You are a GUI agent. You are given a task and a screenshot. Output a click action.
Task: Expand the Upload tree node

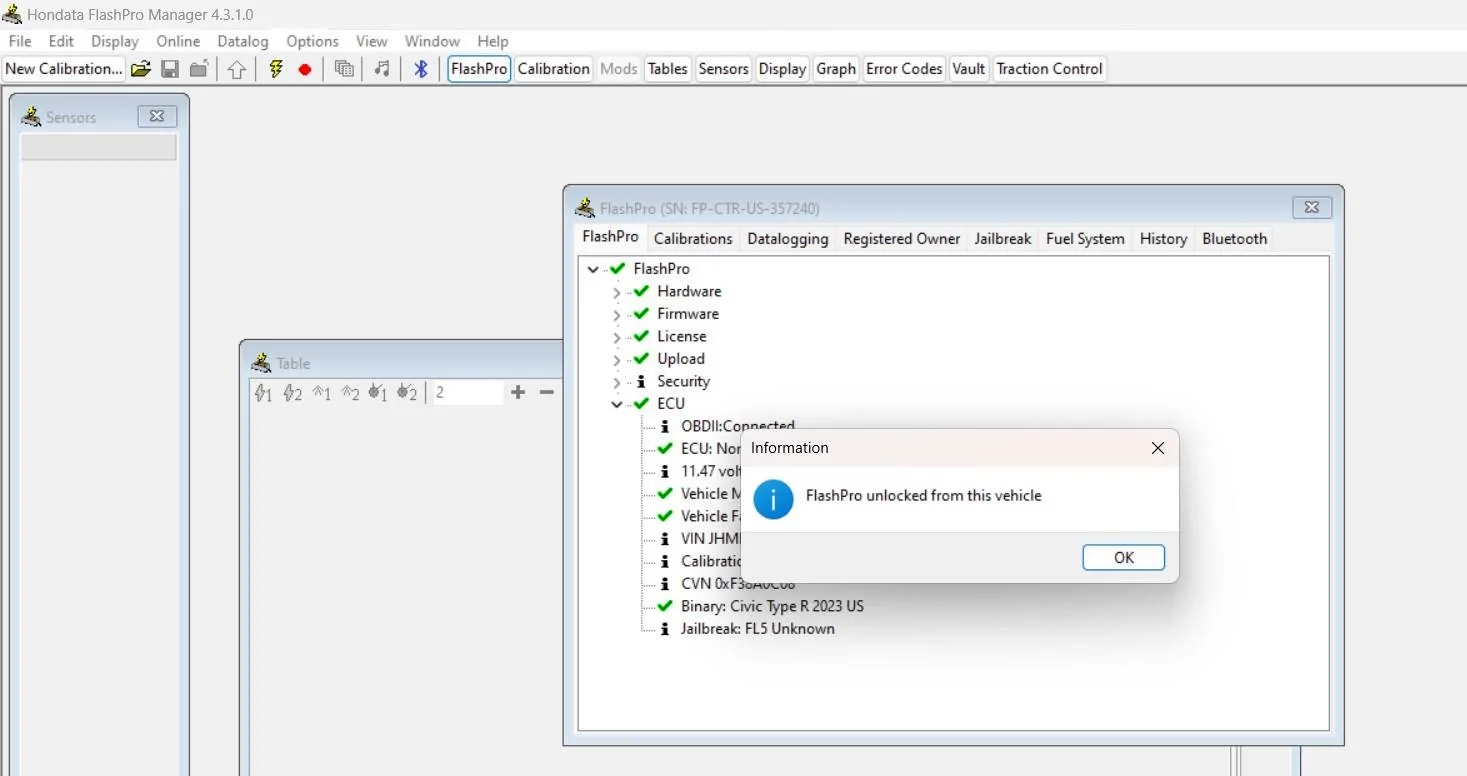pyautogui.click(x=616, y=359)
